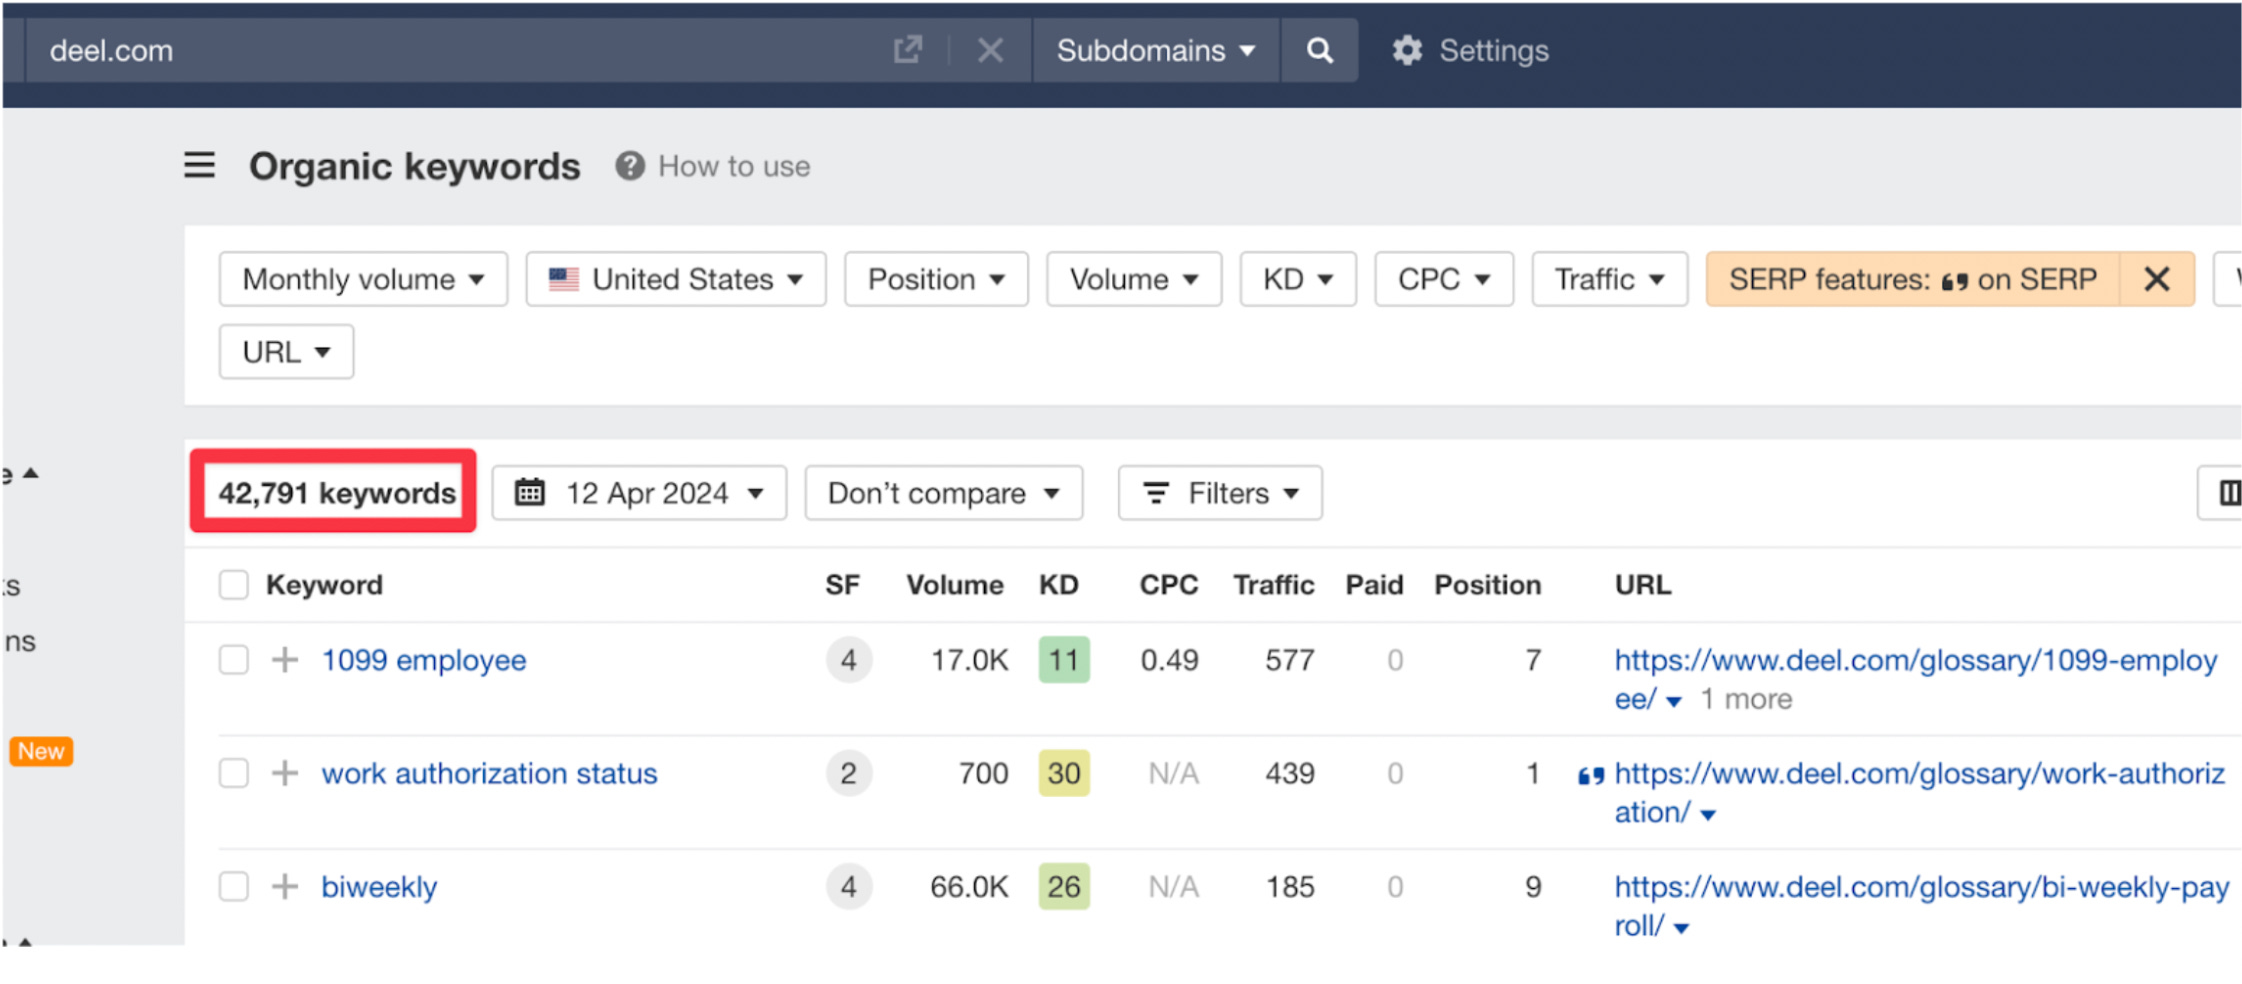Sort by the SF column header
Screen dimensions: 2242x984
point(842,585)
